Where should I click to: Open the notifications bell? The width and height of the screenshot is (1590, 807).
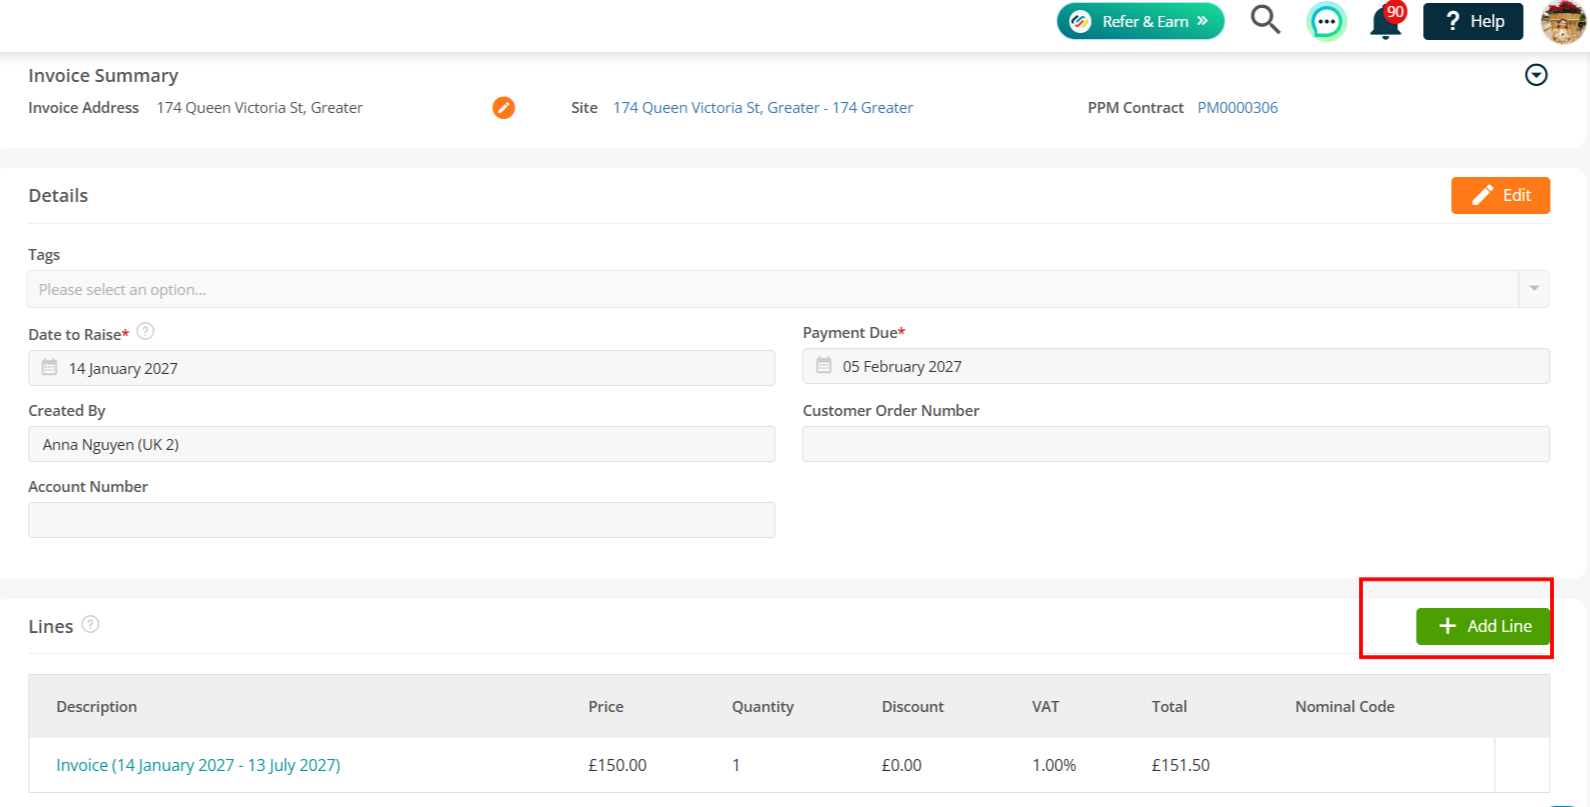pyautogui.click(x=1386, y=21)
